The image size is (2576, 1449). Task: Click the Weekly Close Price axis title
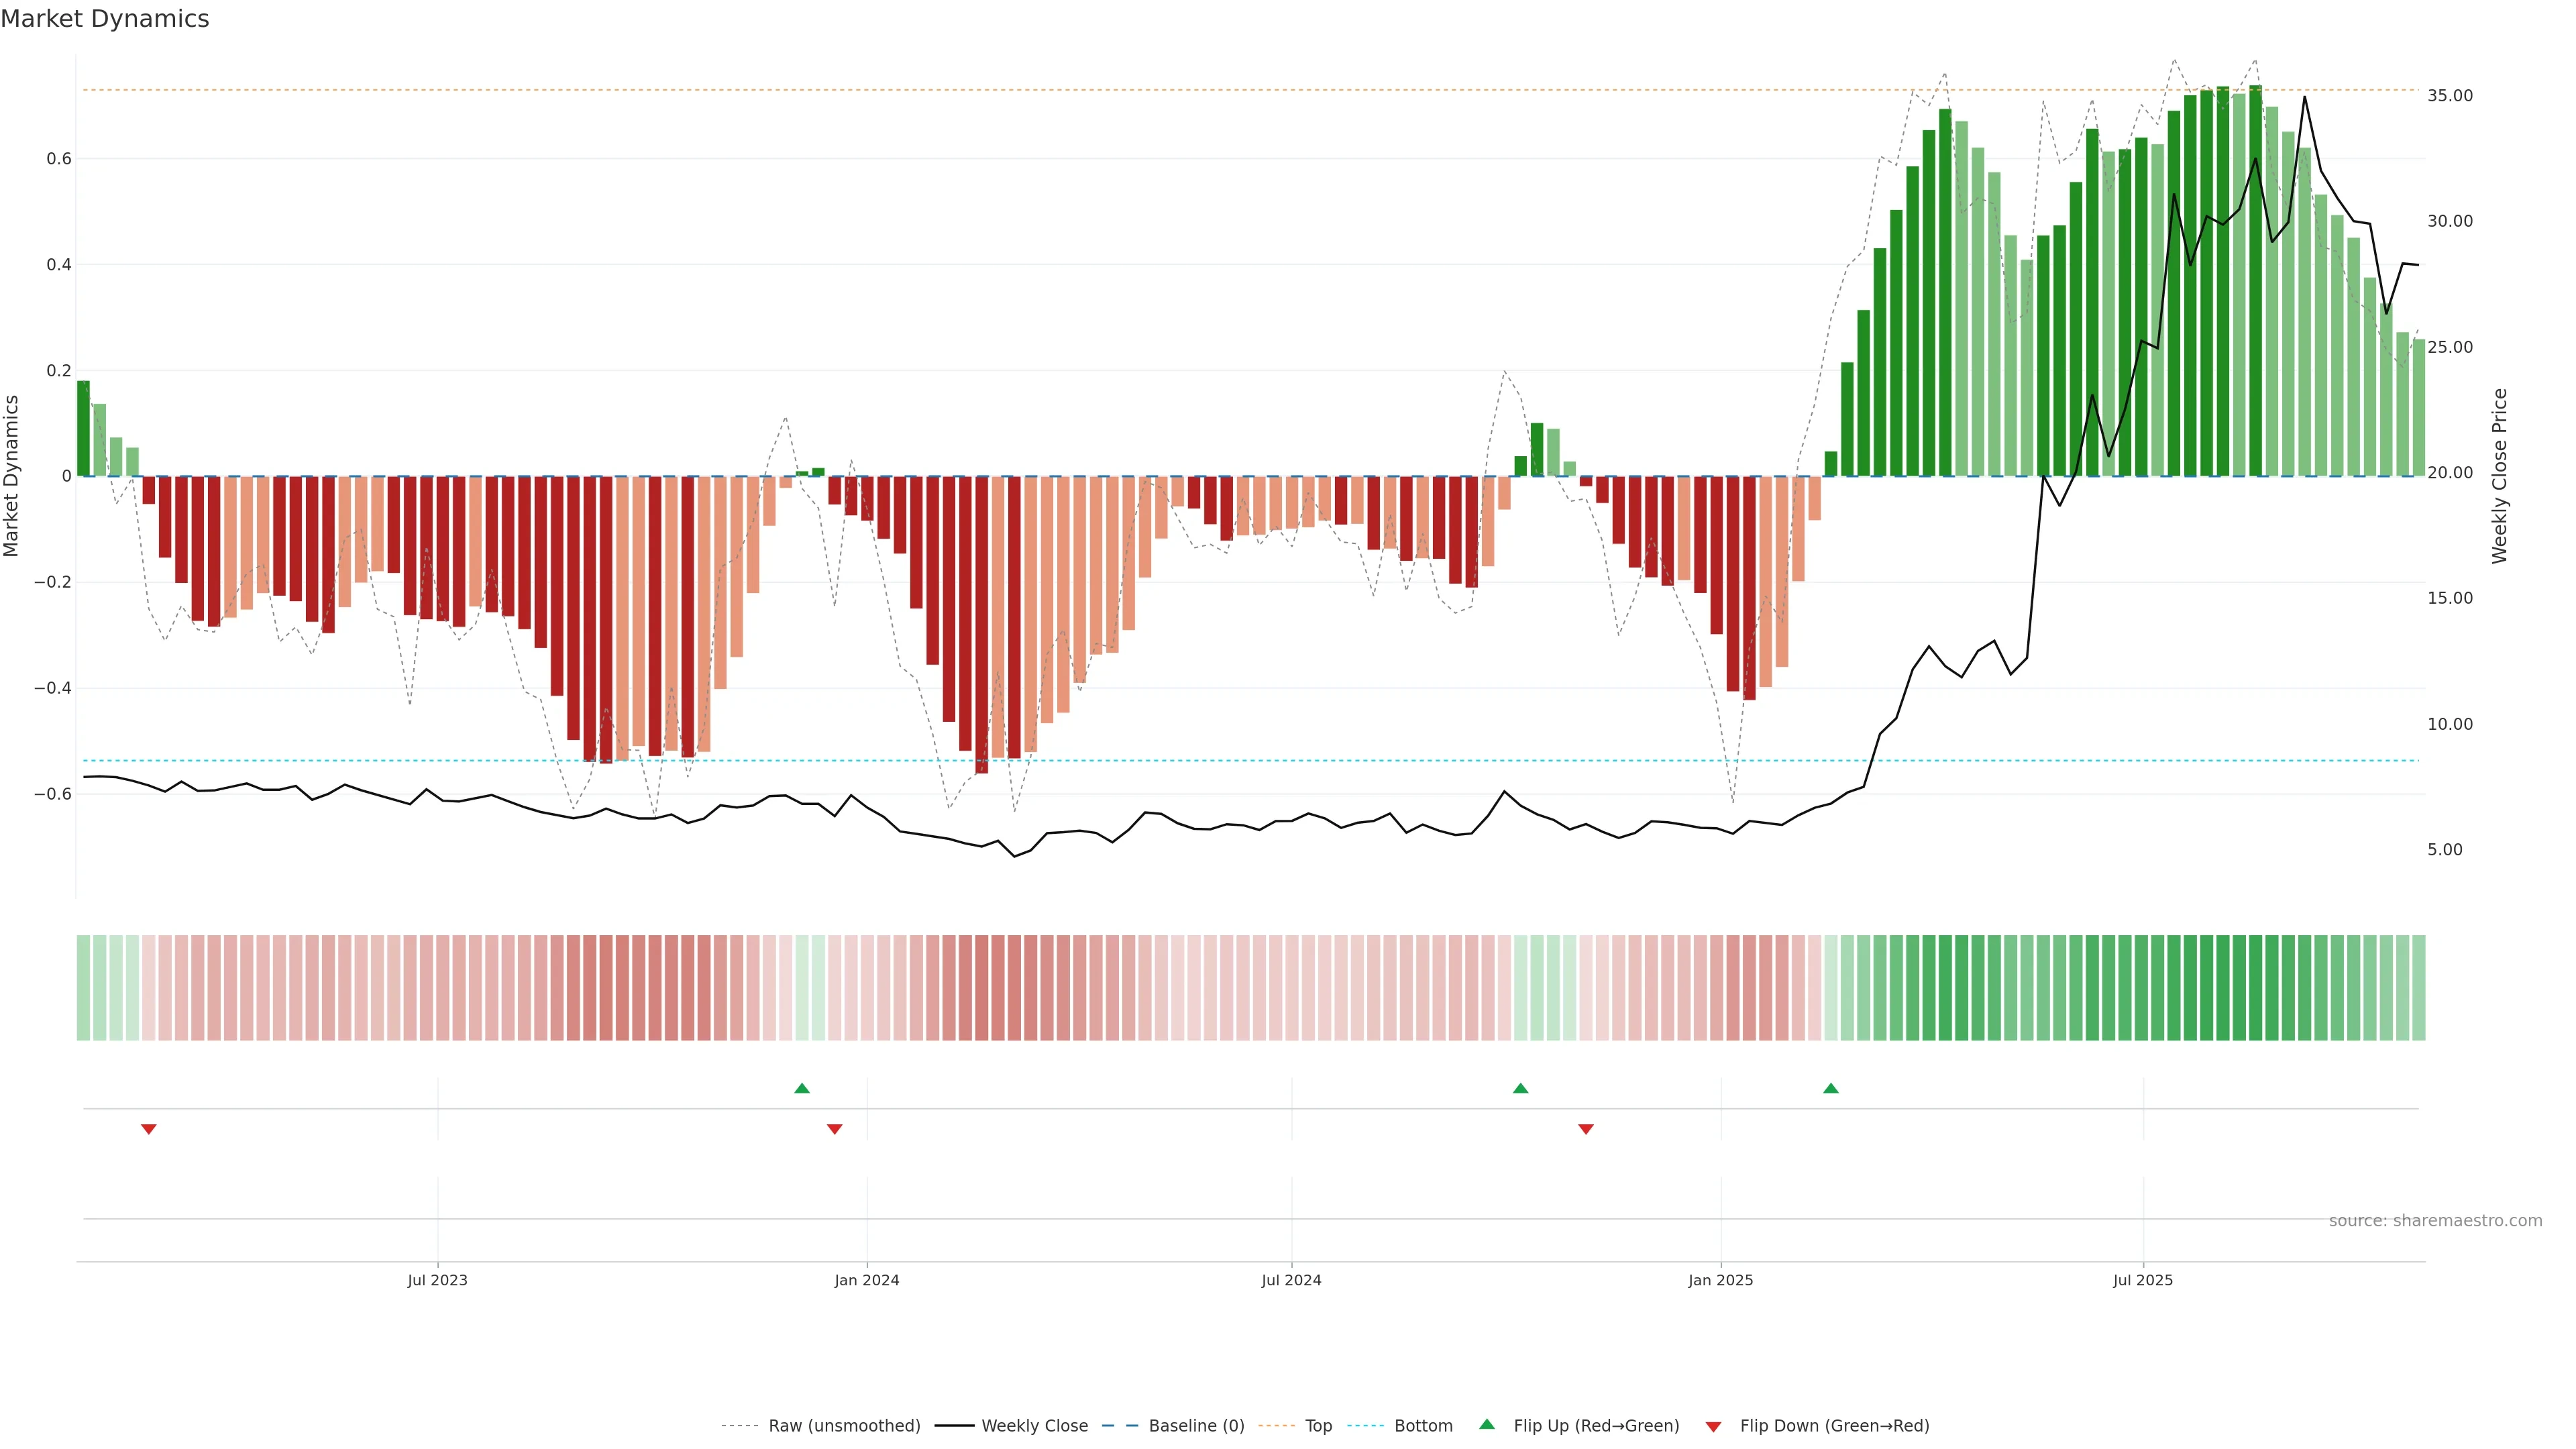coord(2500,476)
